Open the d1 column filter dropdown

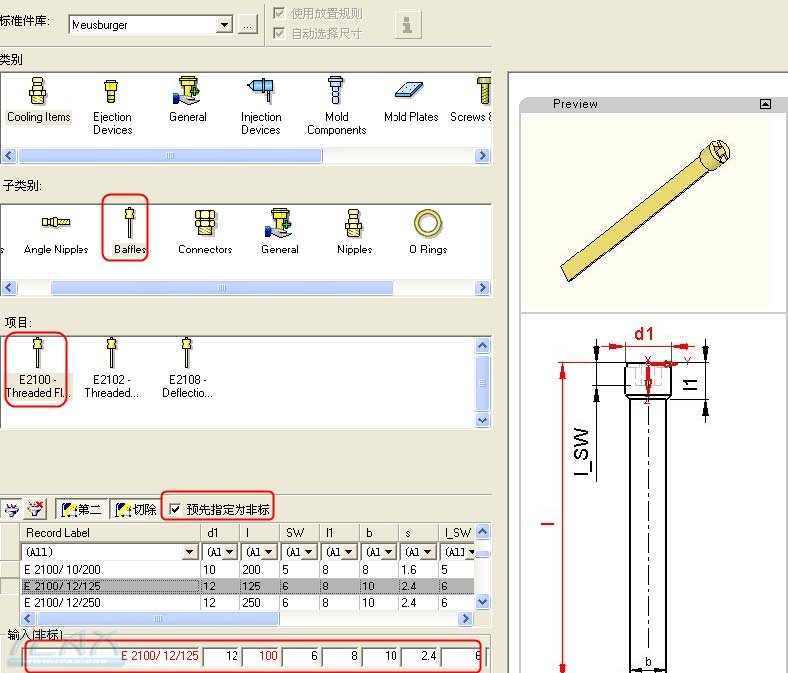pyautogui.click(x=228, y=552)
